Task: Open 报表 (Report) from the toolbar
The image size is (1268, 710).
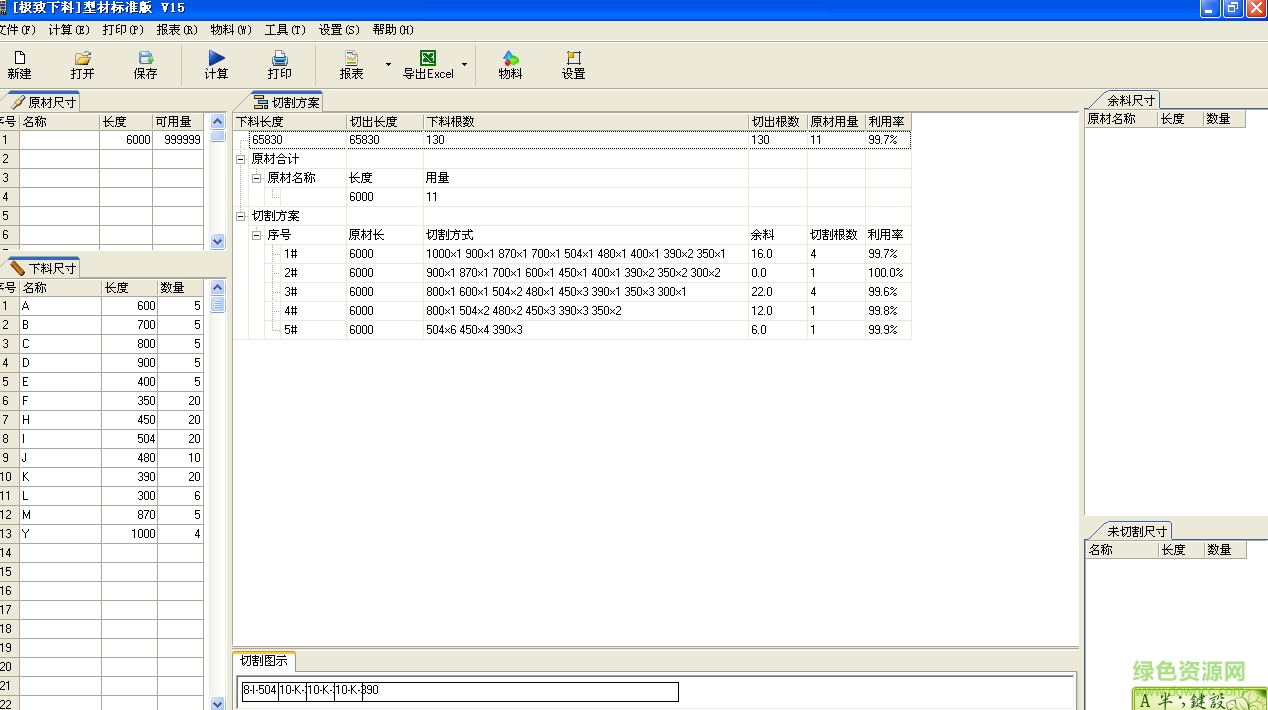Action: pyautogui.click(x=351, y=65)
